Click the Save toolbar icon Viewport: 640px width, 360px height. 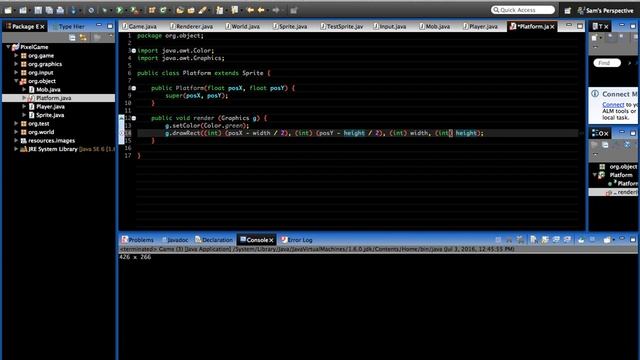[x=38, y=11]
